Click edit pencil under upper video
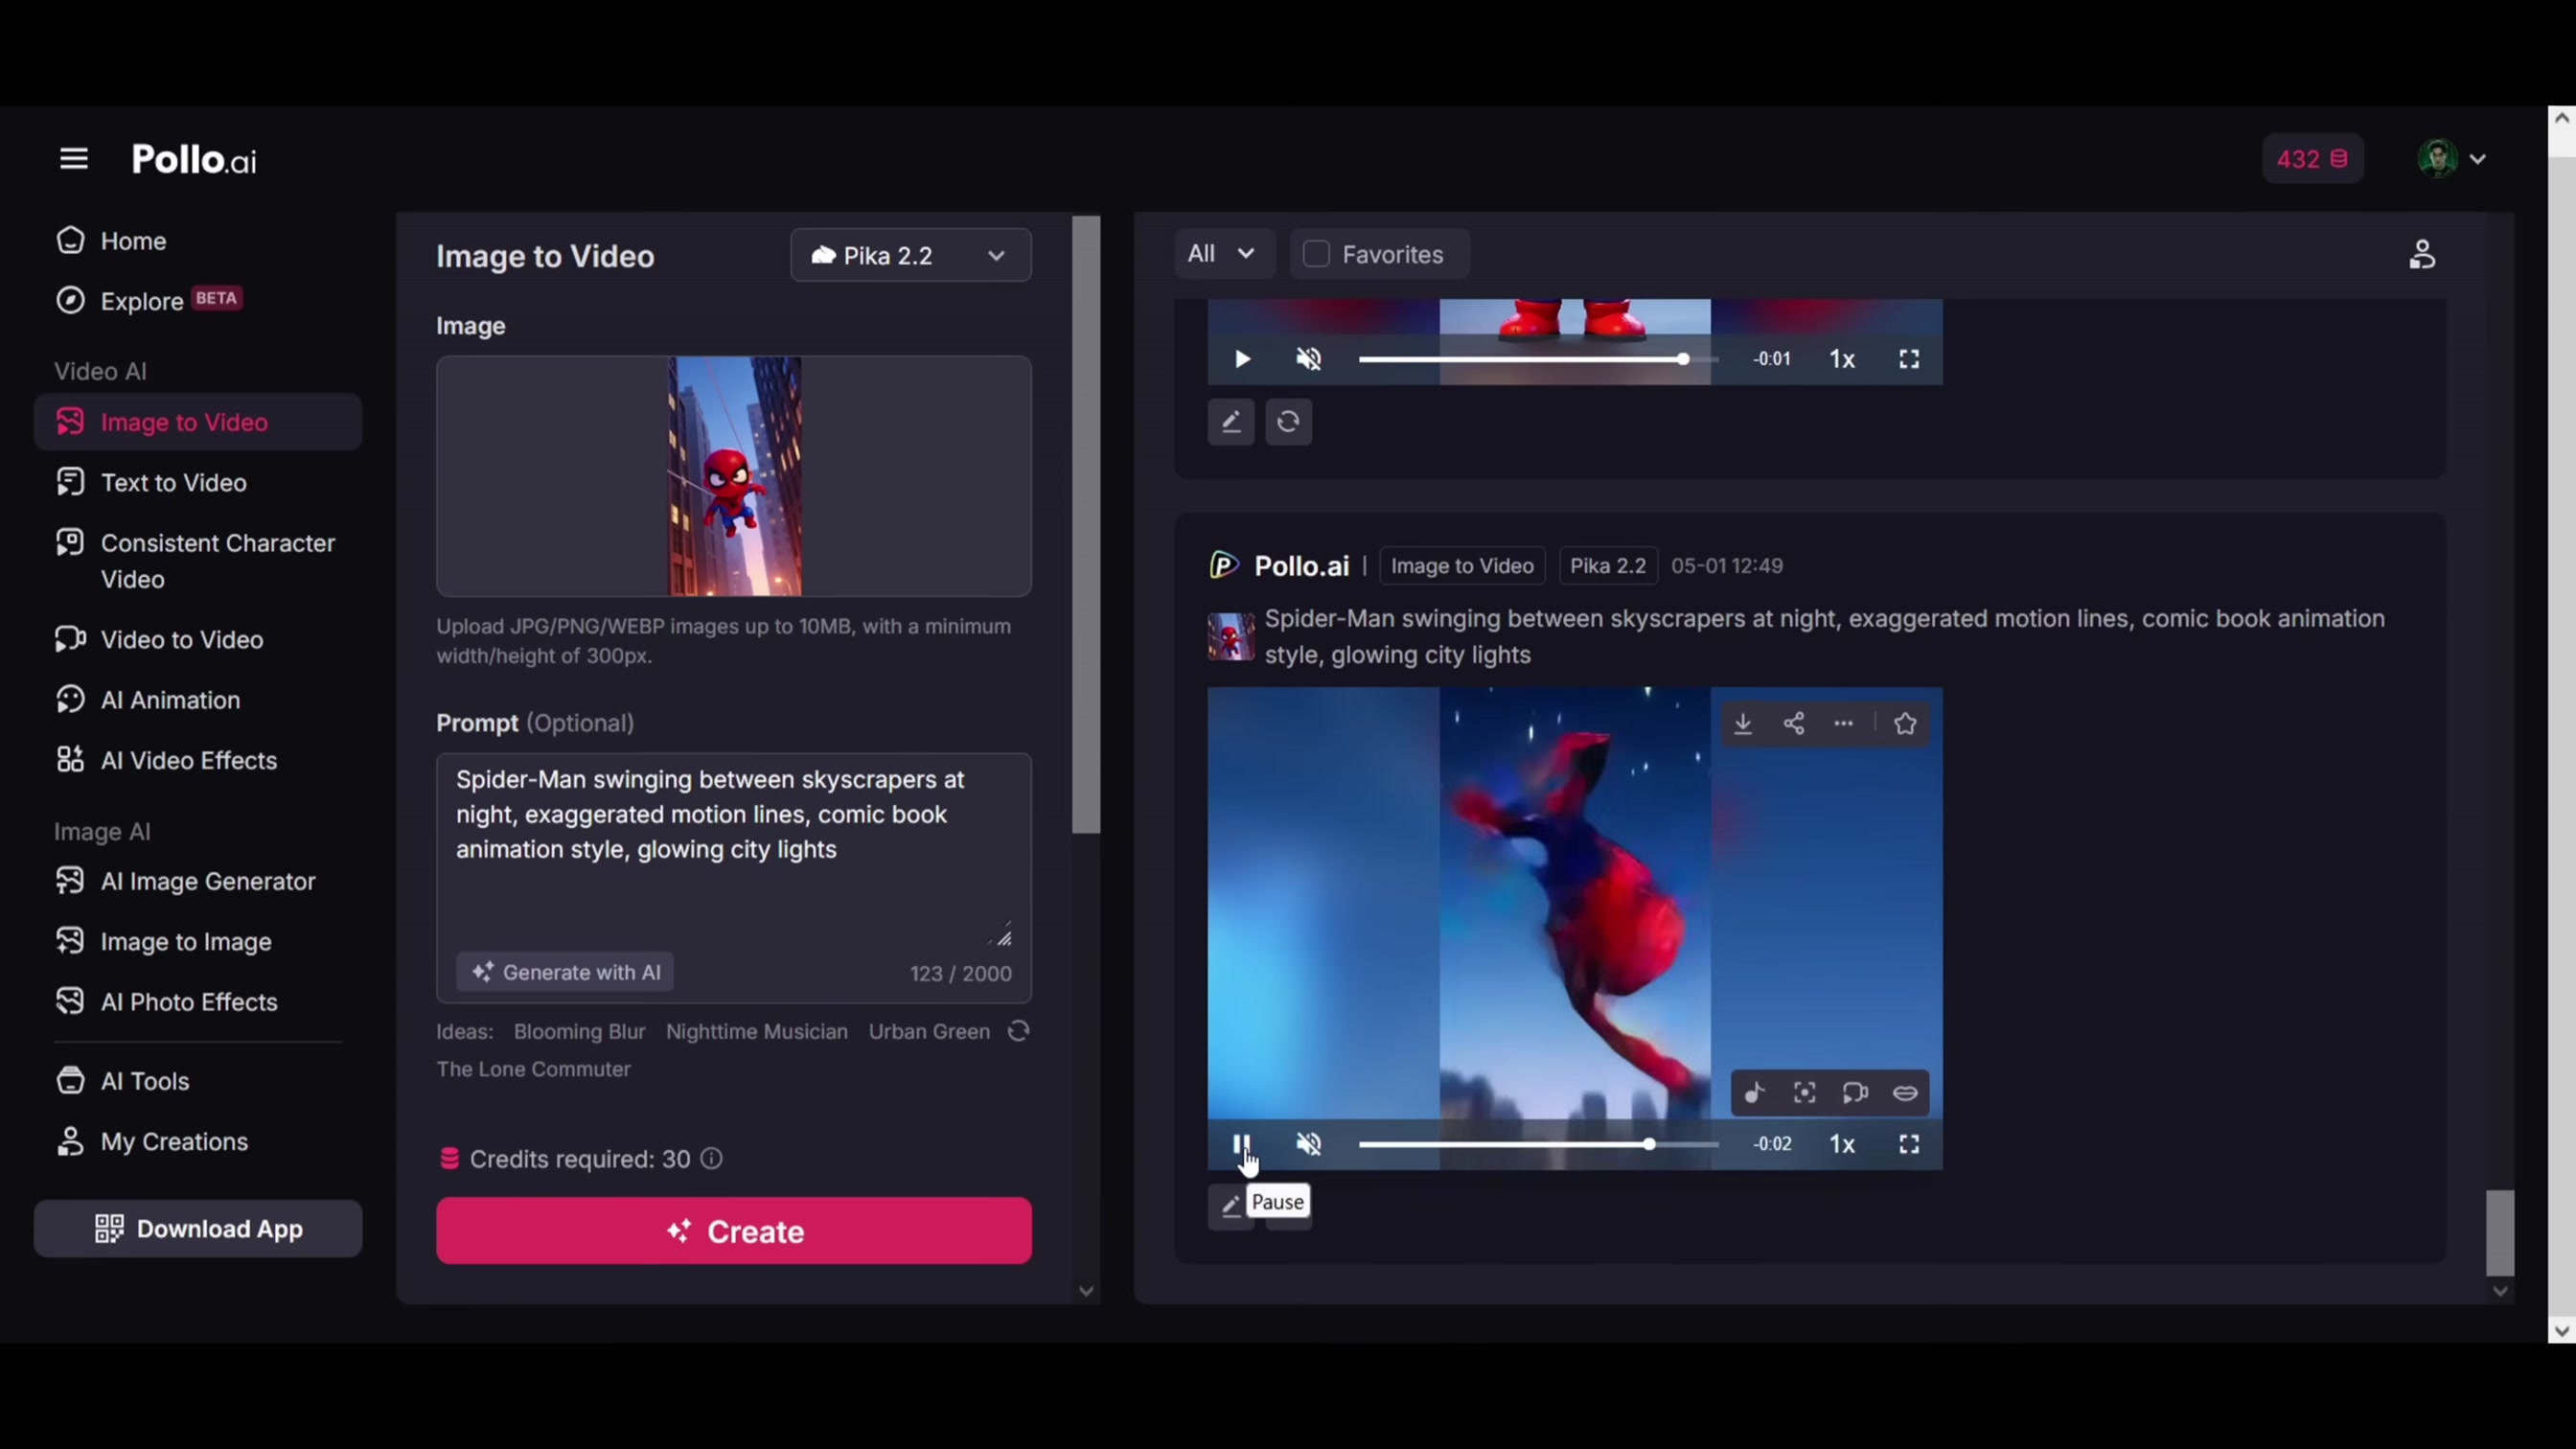This screenshot has height=1449, width=2576. click(x=1231, y=422)
